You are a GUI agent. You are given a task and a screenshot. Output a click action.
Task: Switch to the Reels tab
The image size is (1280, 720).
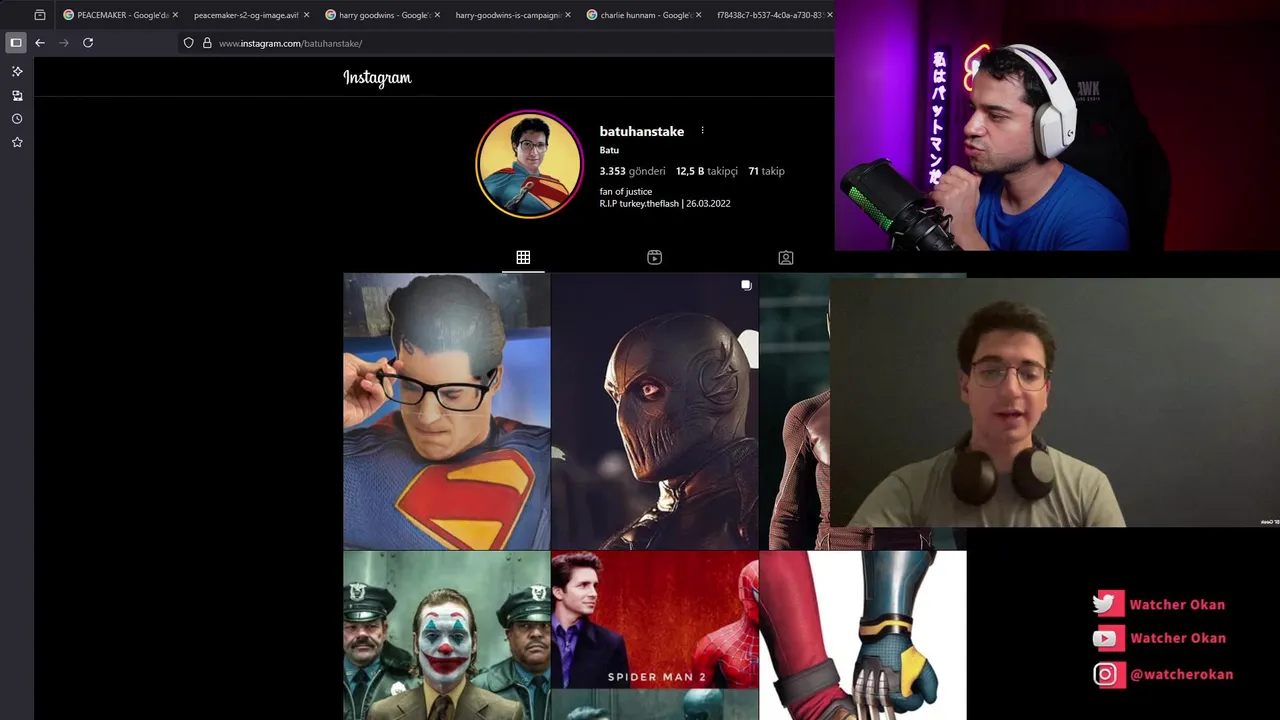pyautogui.click(x=654, y=258)
